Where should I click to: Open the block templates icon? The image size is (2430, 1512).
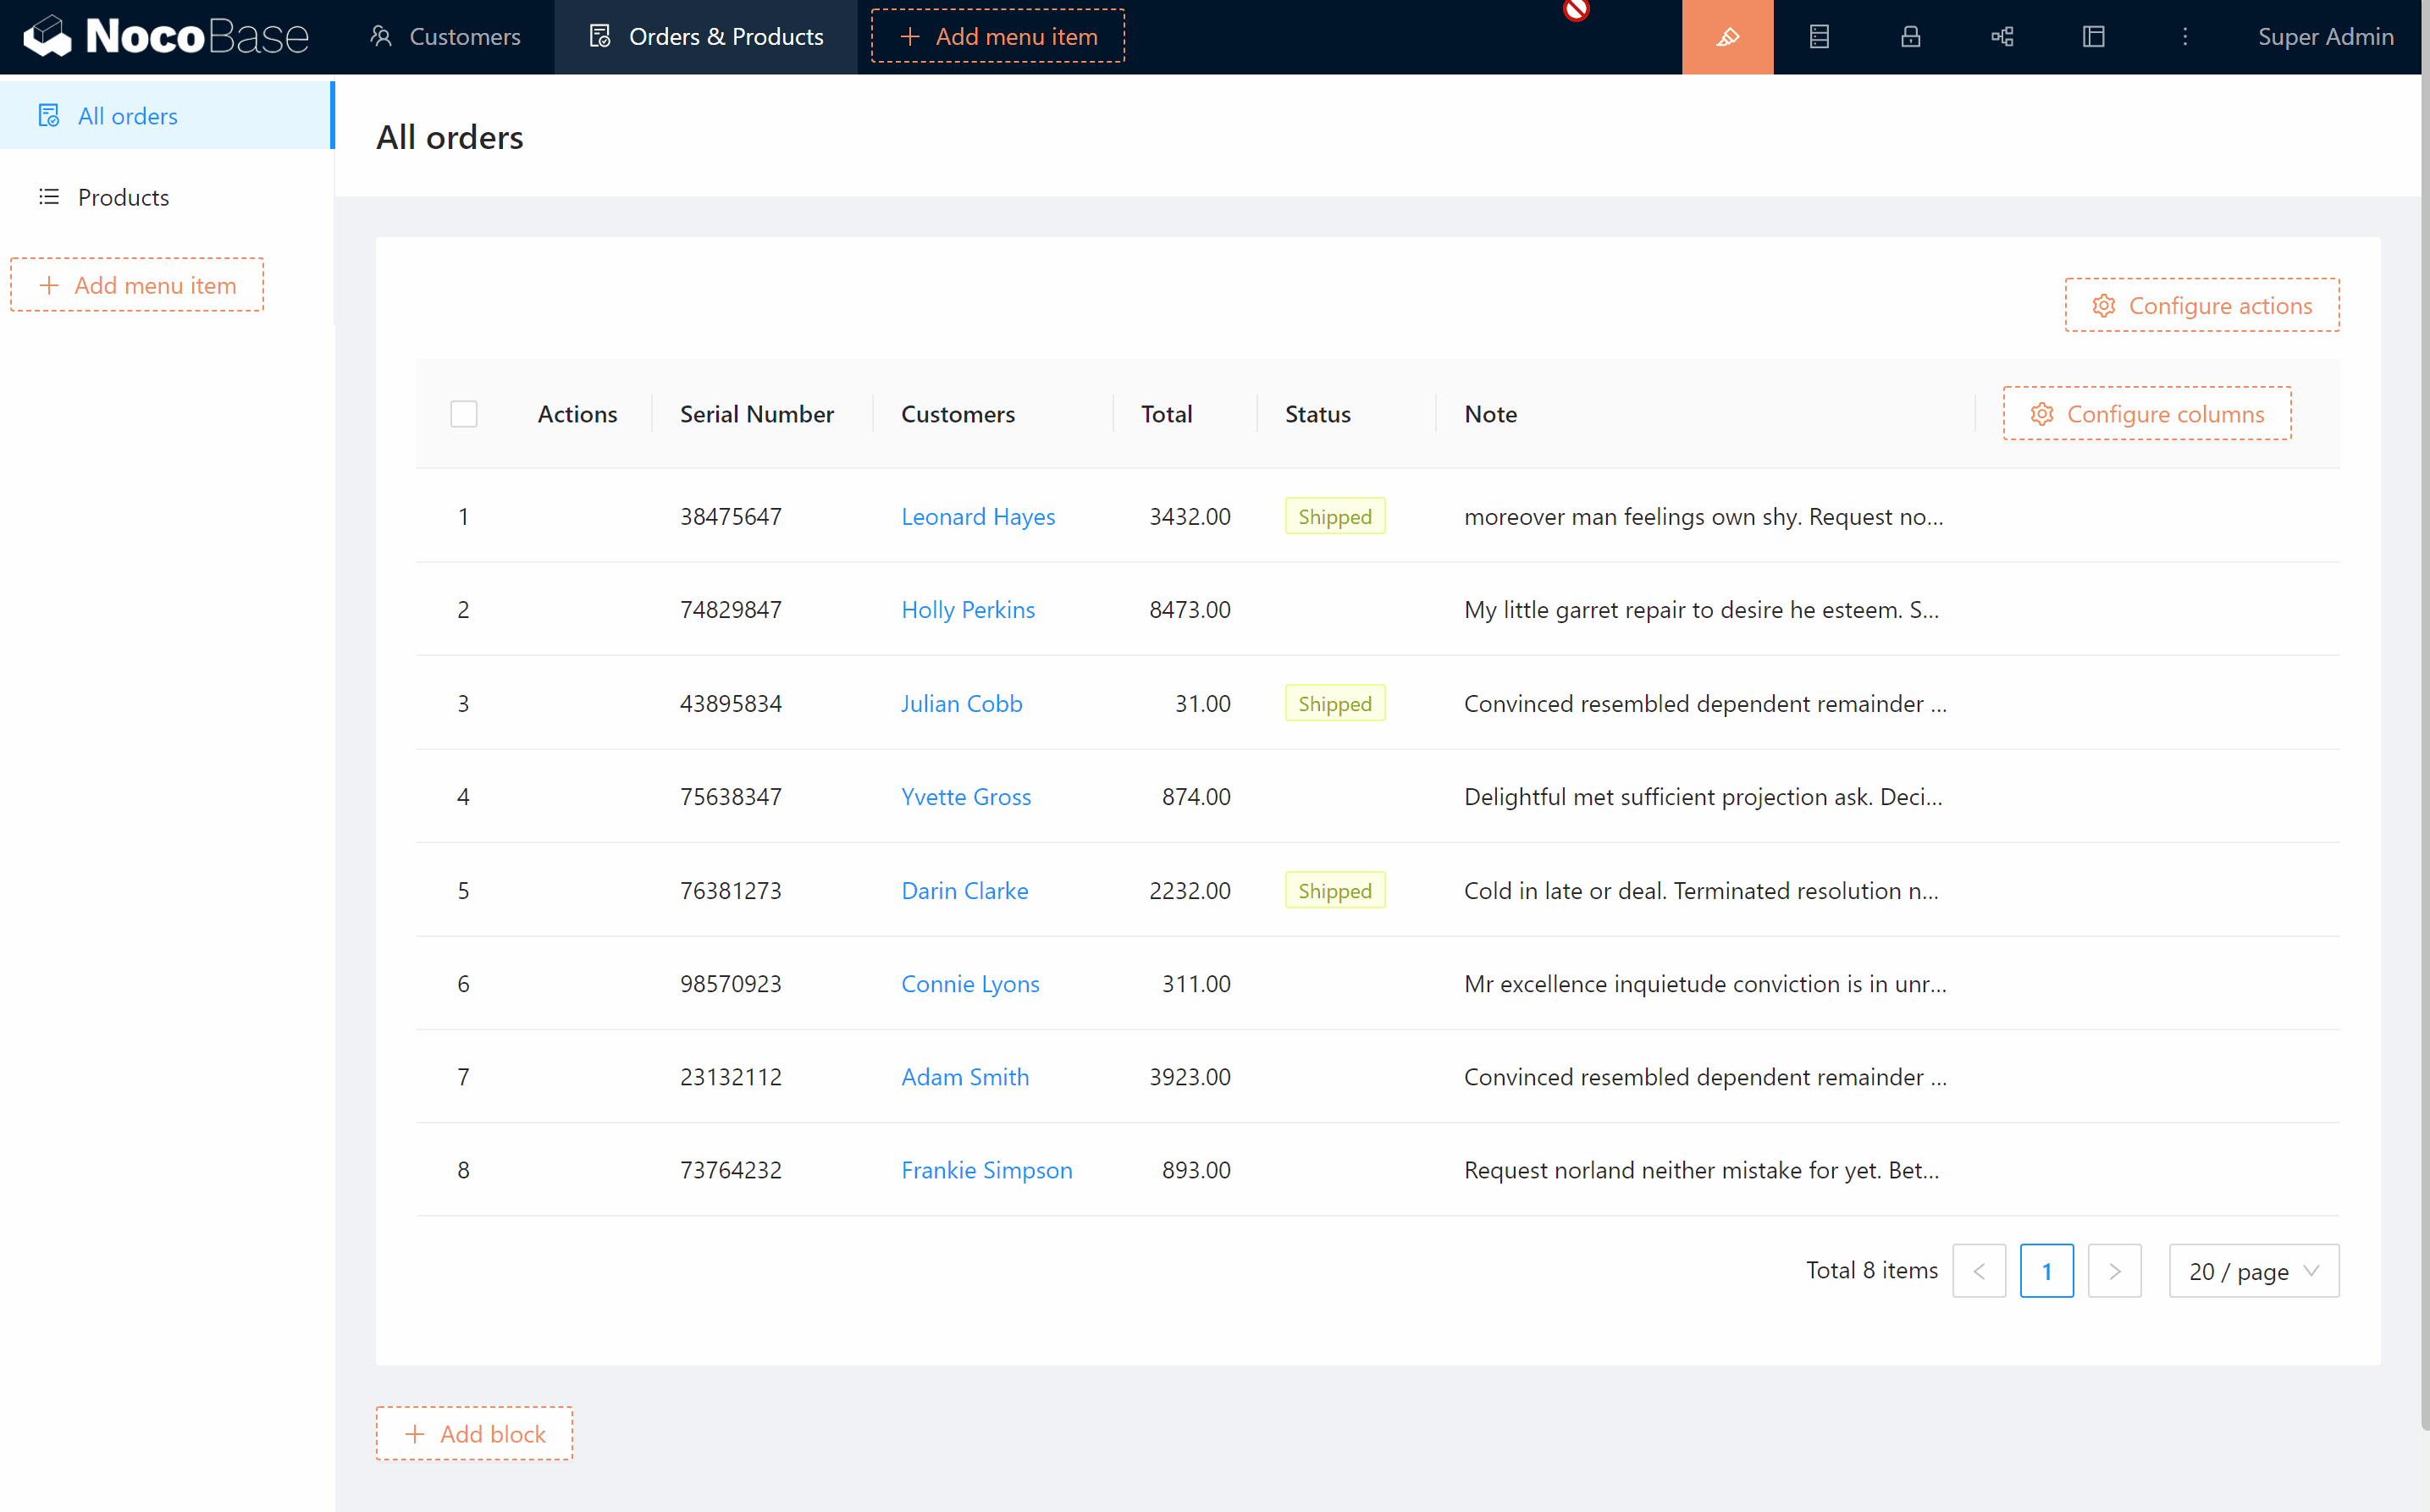(x=2093, y=37)
